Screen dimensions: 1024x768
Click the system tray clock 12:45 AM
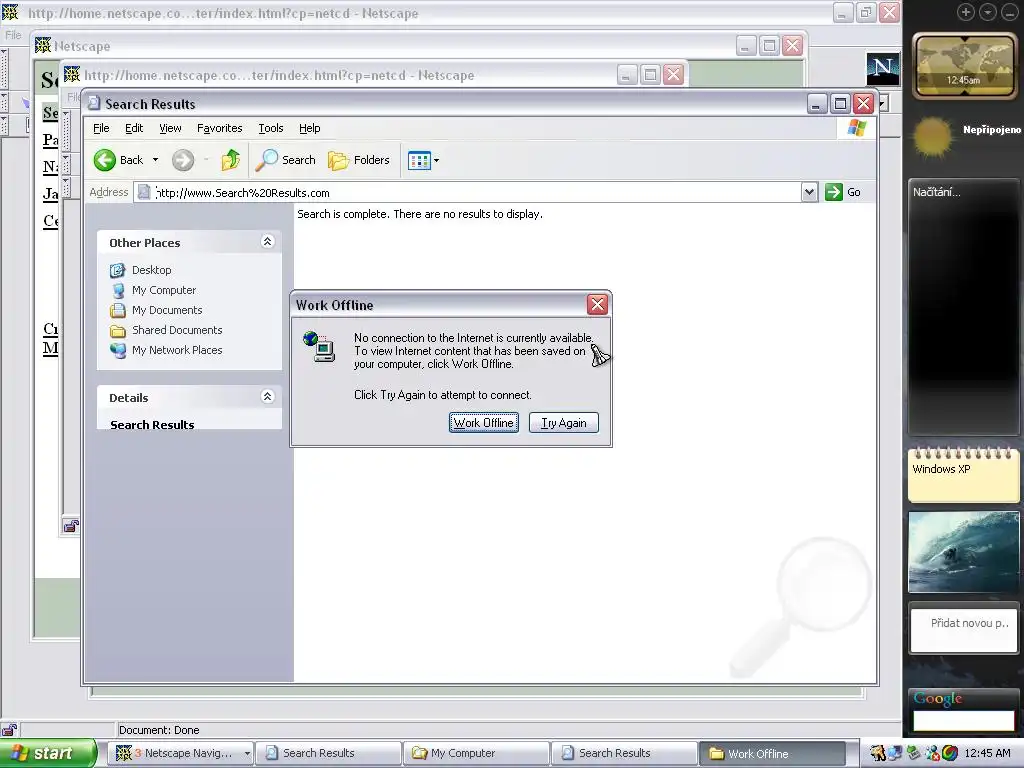[987, 753]
